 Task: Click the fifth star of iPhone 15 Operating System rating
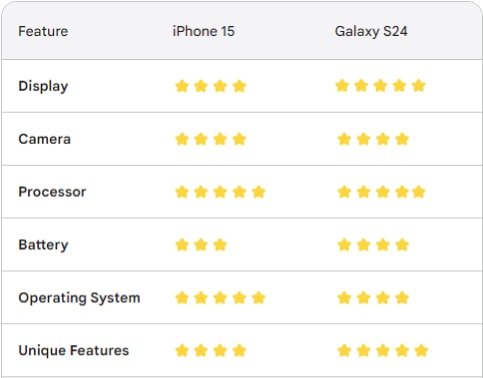point(259,298)
